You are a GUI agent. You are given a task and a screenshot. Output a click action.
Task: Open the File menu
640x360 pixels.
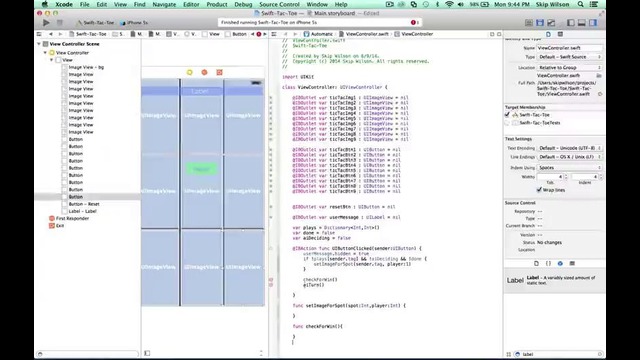point(84,4)
